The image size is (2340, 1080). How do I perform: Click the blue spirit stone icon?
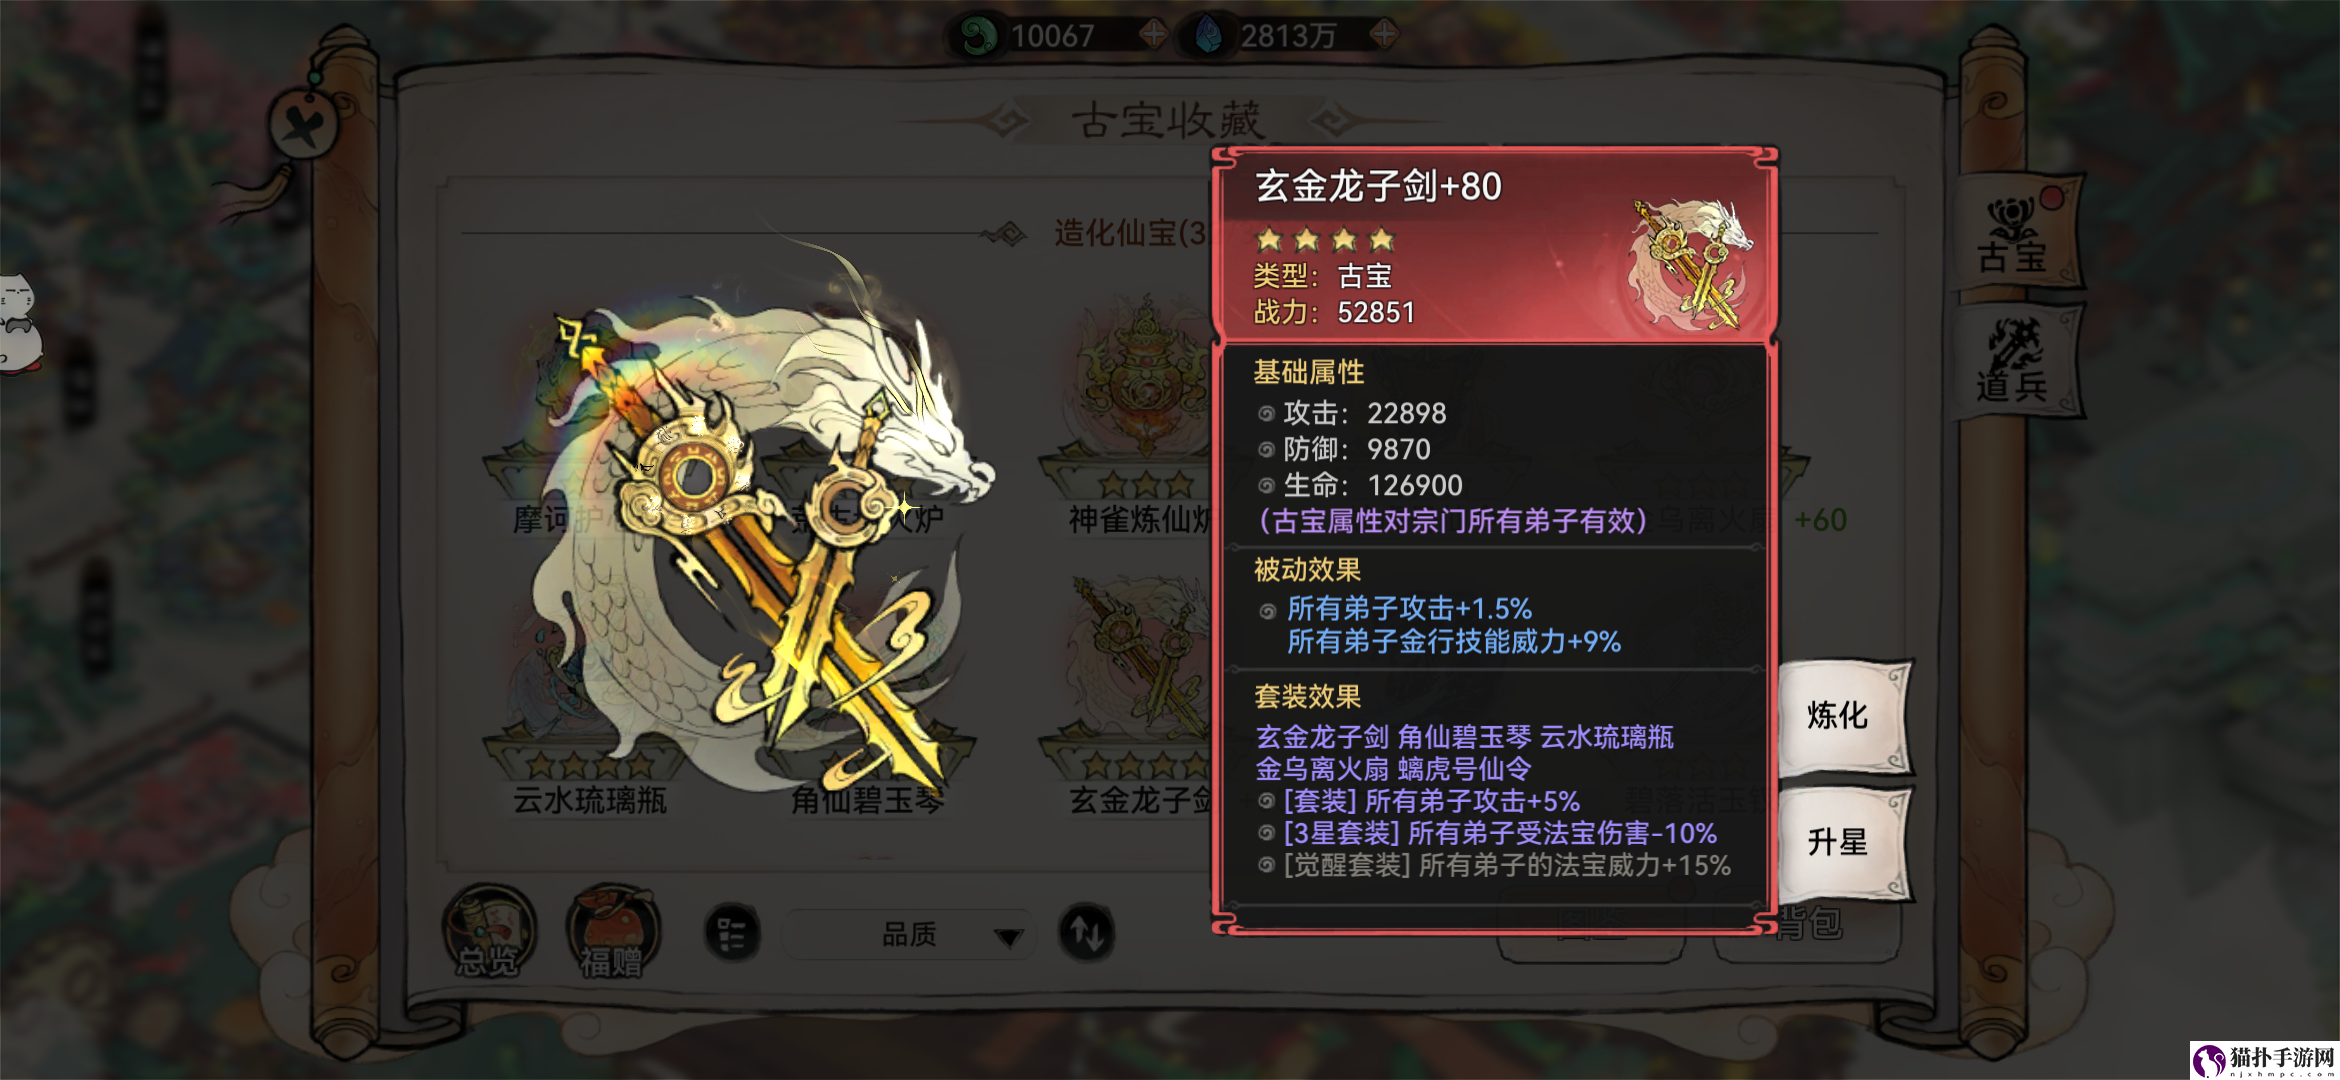(1208, 36)
